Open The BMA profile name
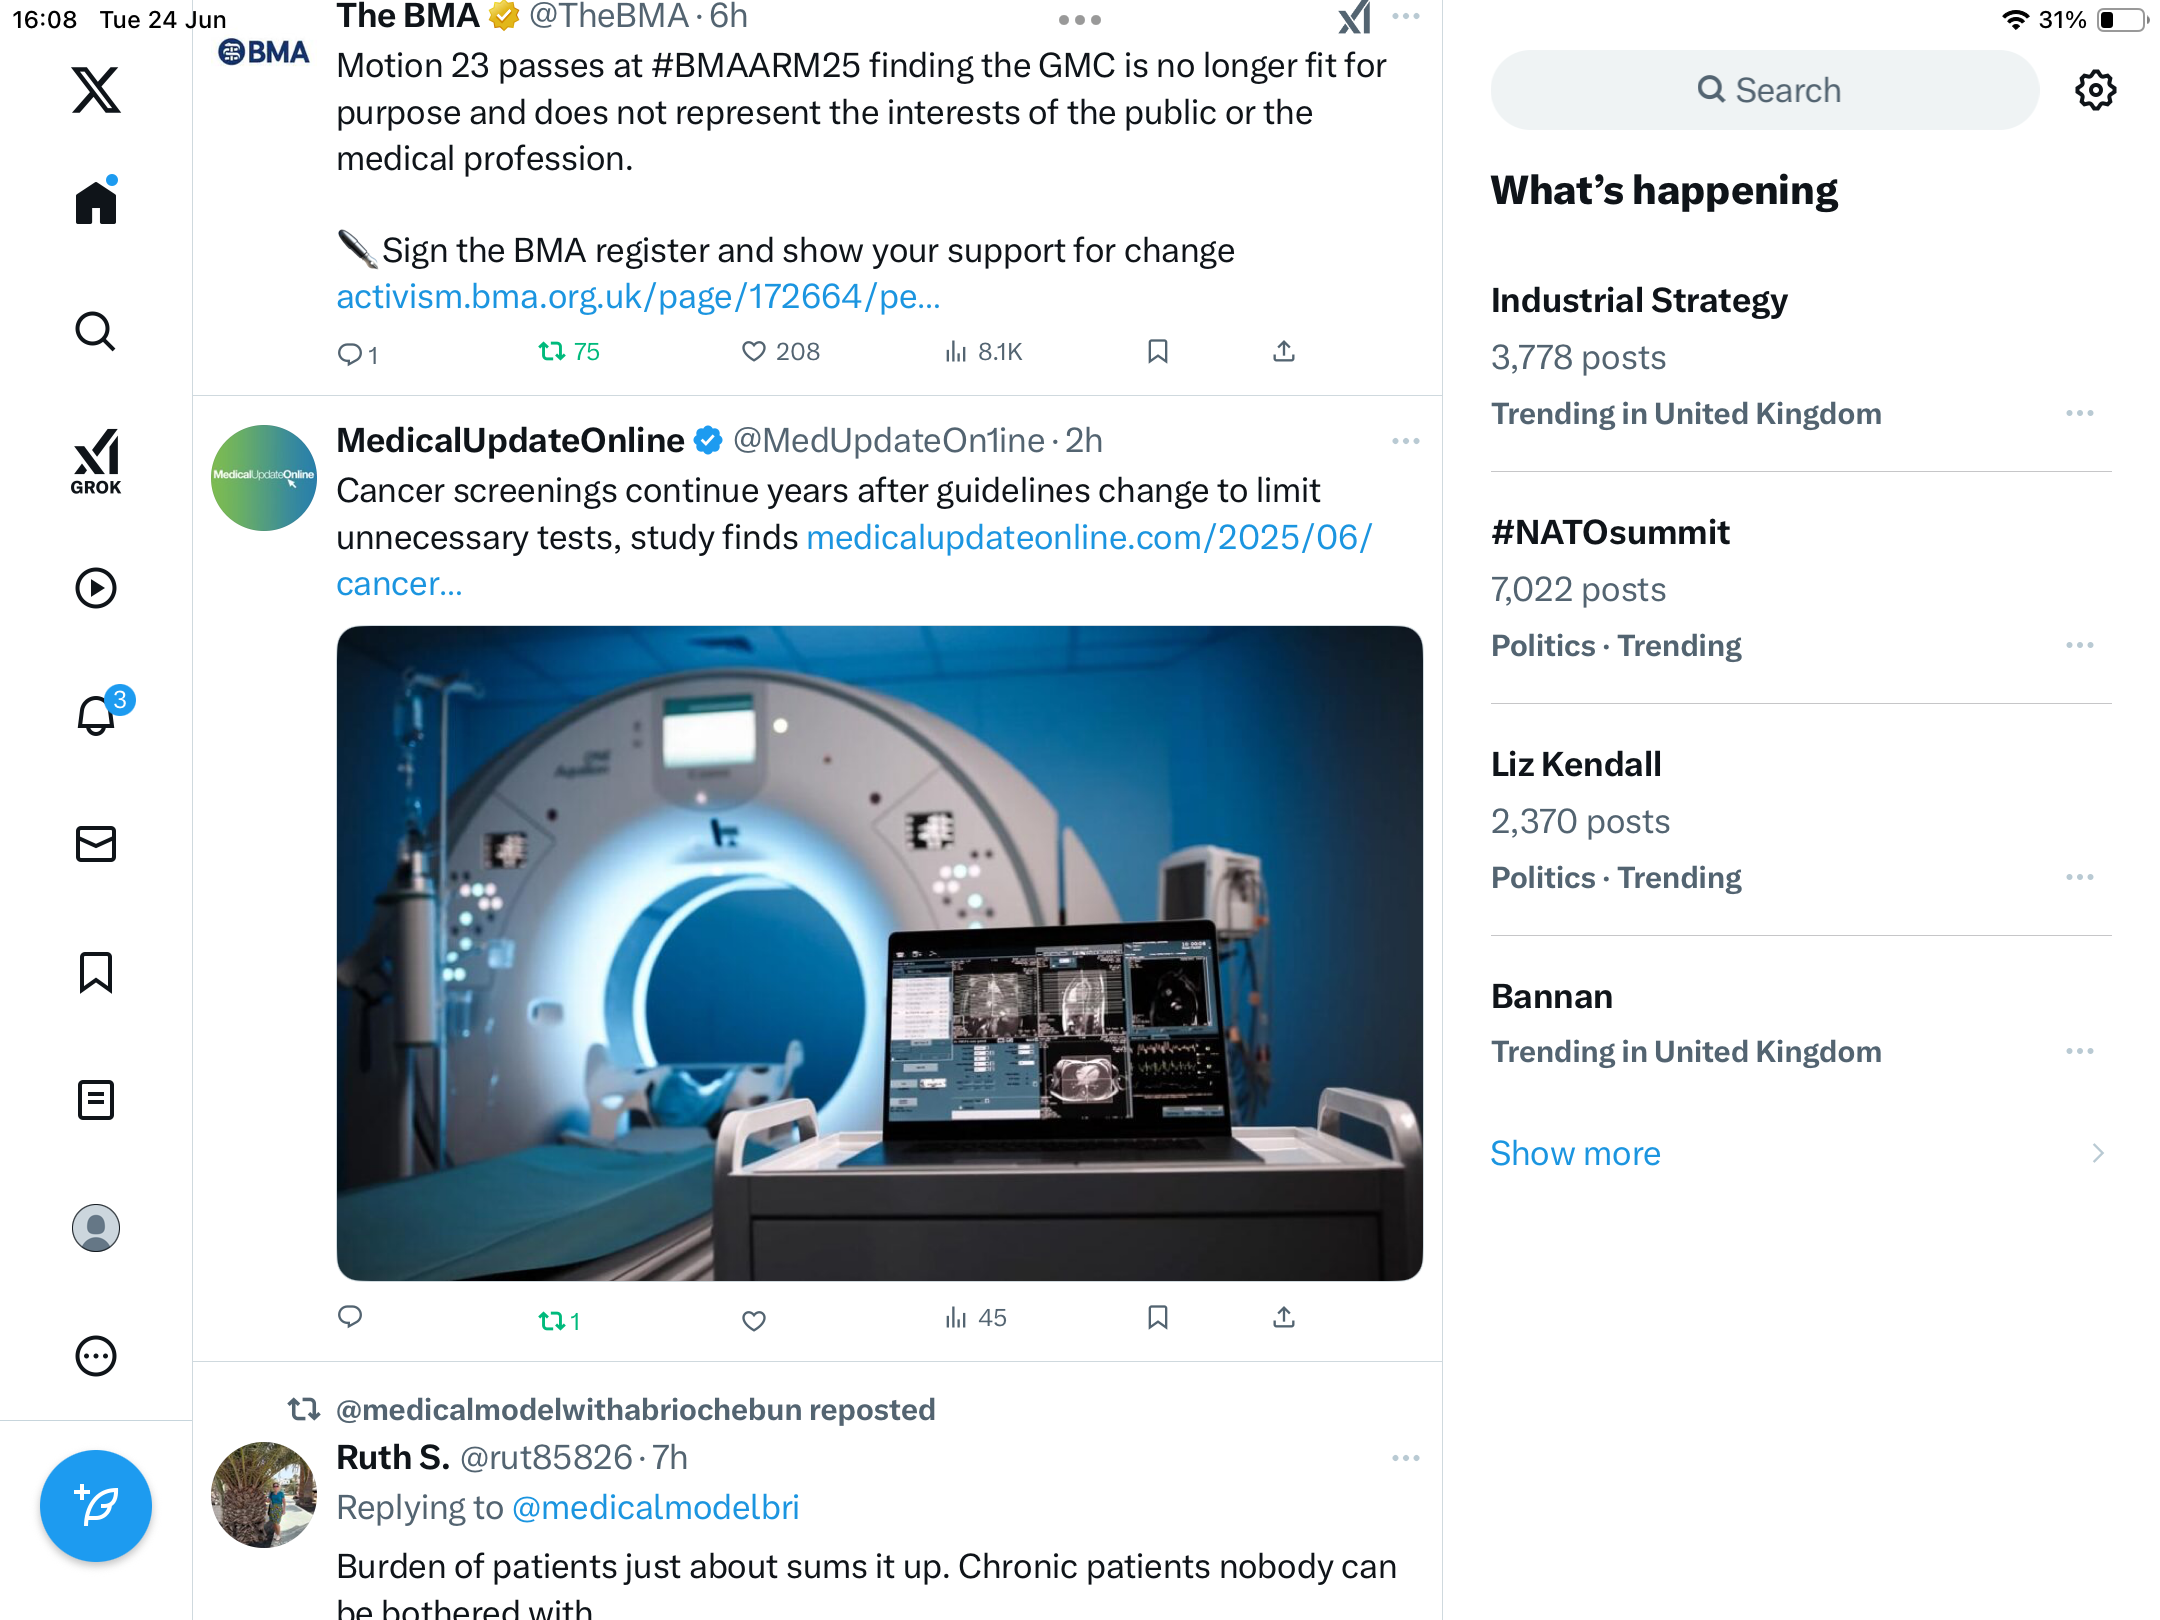Screen dimensions: 2160x1620 pos(408,16)
